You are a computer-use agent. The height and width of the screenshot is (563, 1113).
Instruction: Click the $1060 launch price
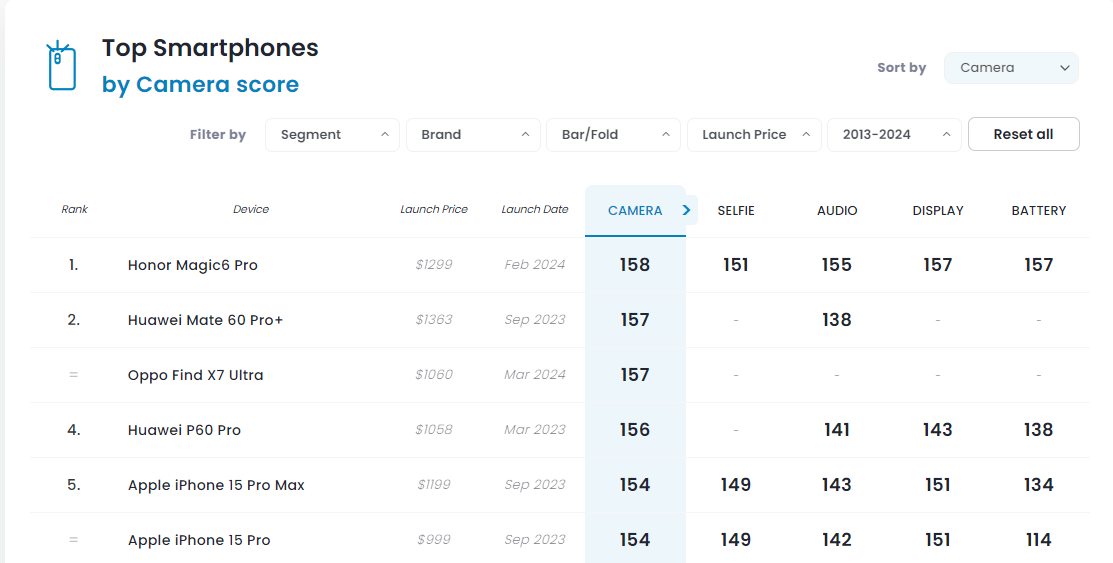click(434, 375)
